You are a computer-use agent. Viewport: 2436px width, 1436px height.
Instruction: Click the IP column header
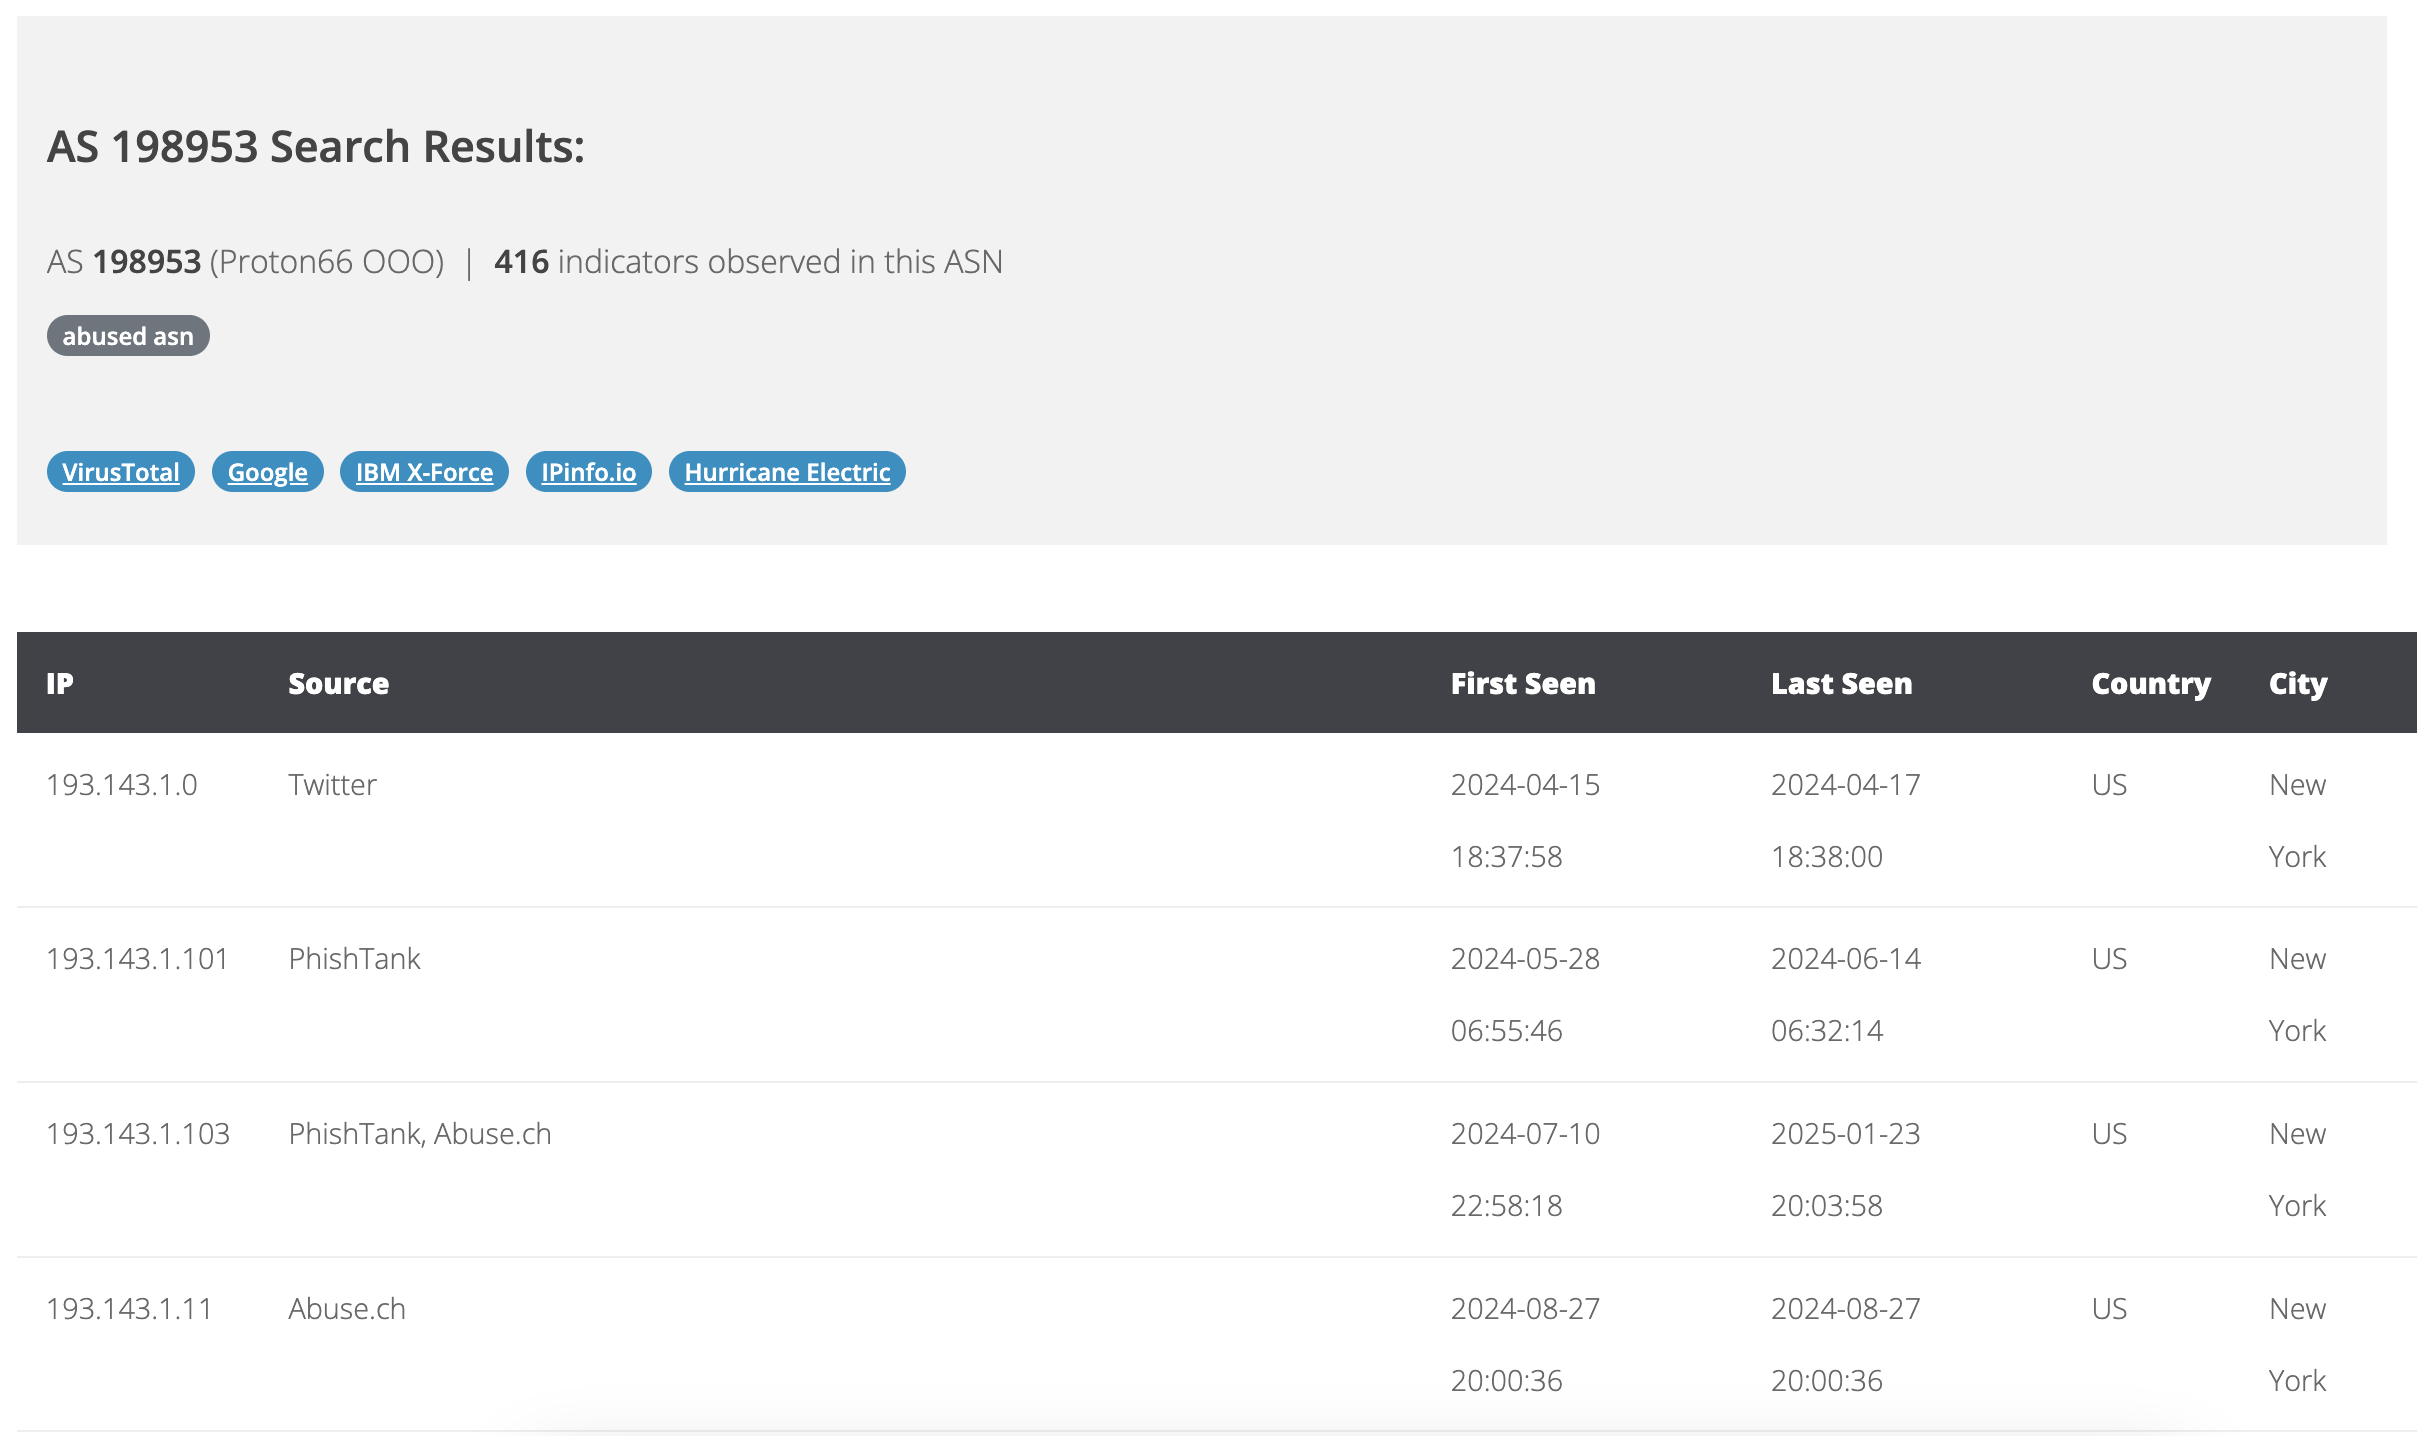60,683
